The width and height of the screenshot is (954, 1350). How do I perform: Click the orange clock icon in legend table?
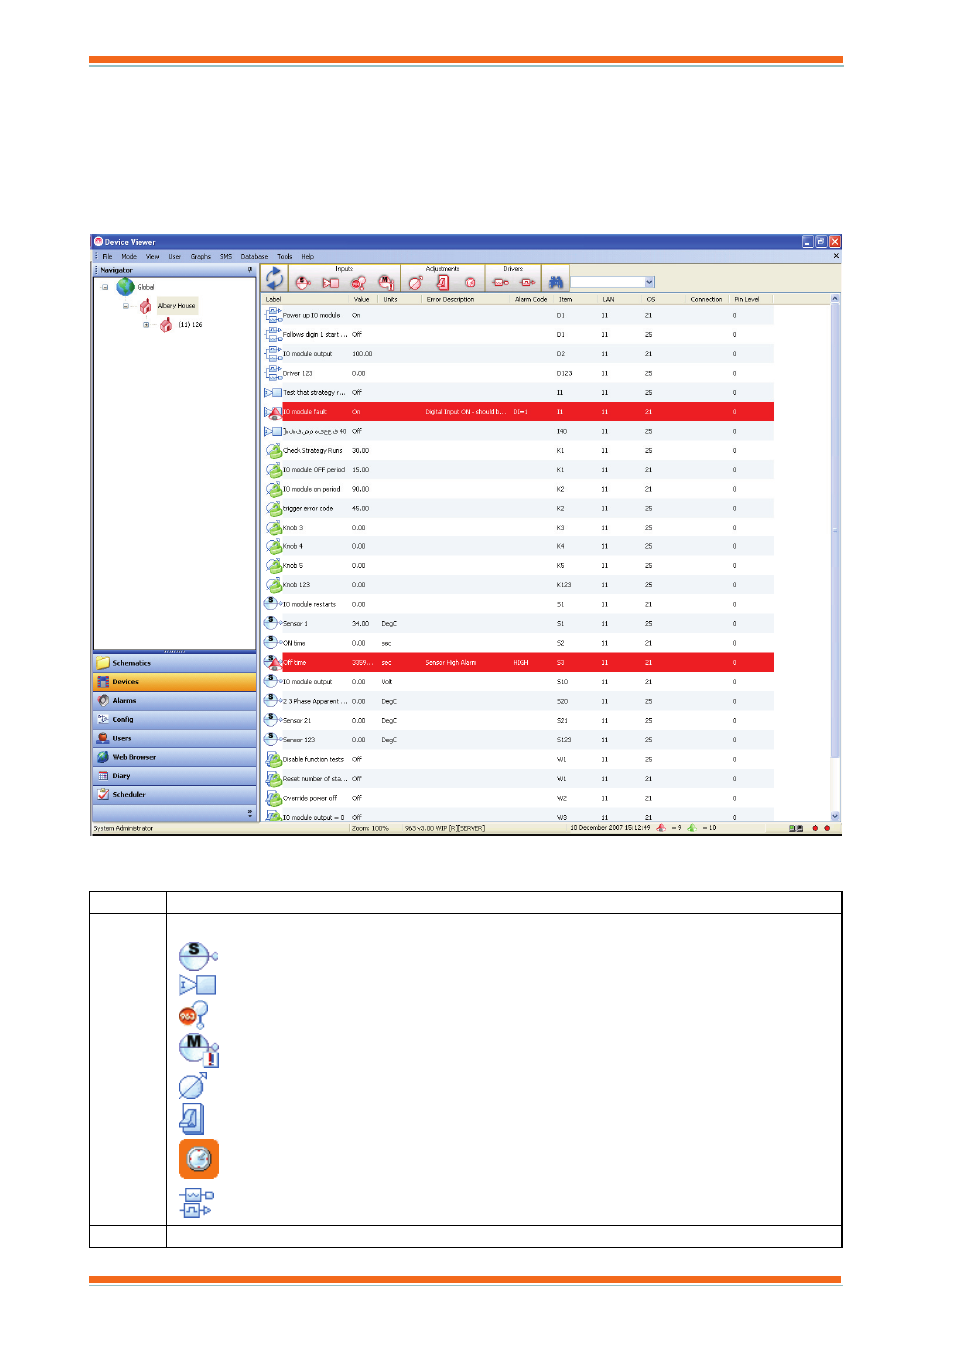tap(199, 1159)
